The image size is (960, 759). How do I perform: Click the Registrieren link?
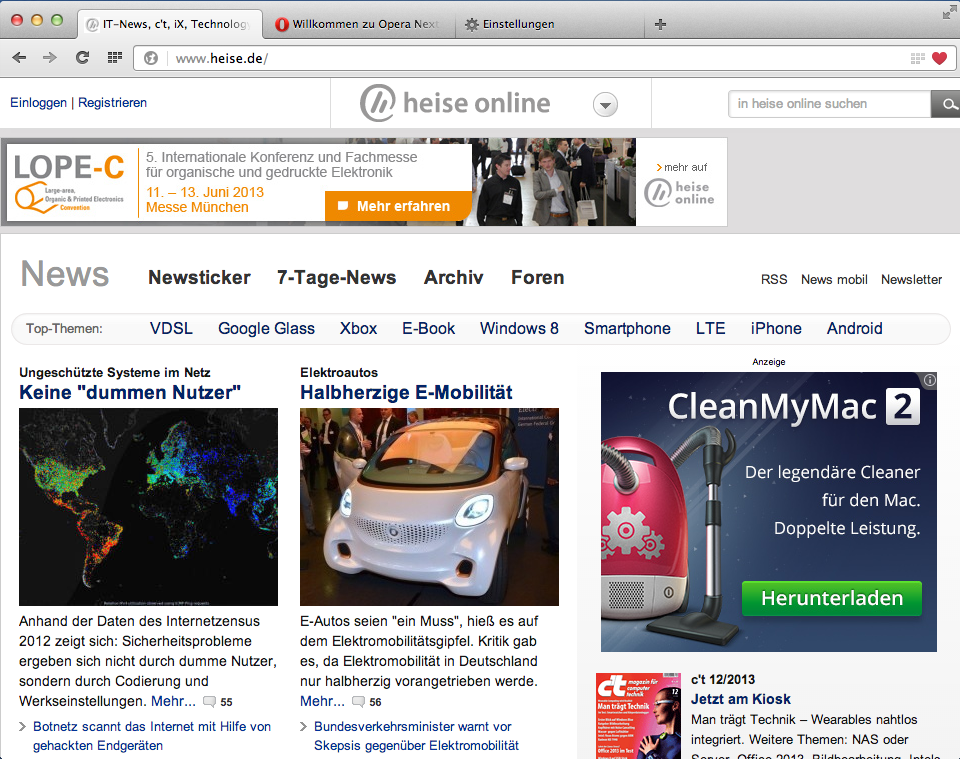pos(112,102)
